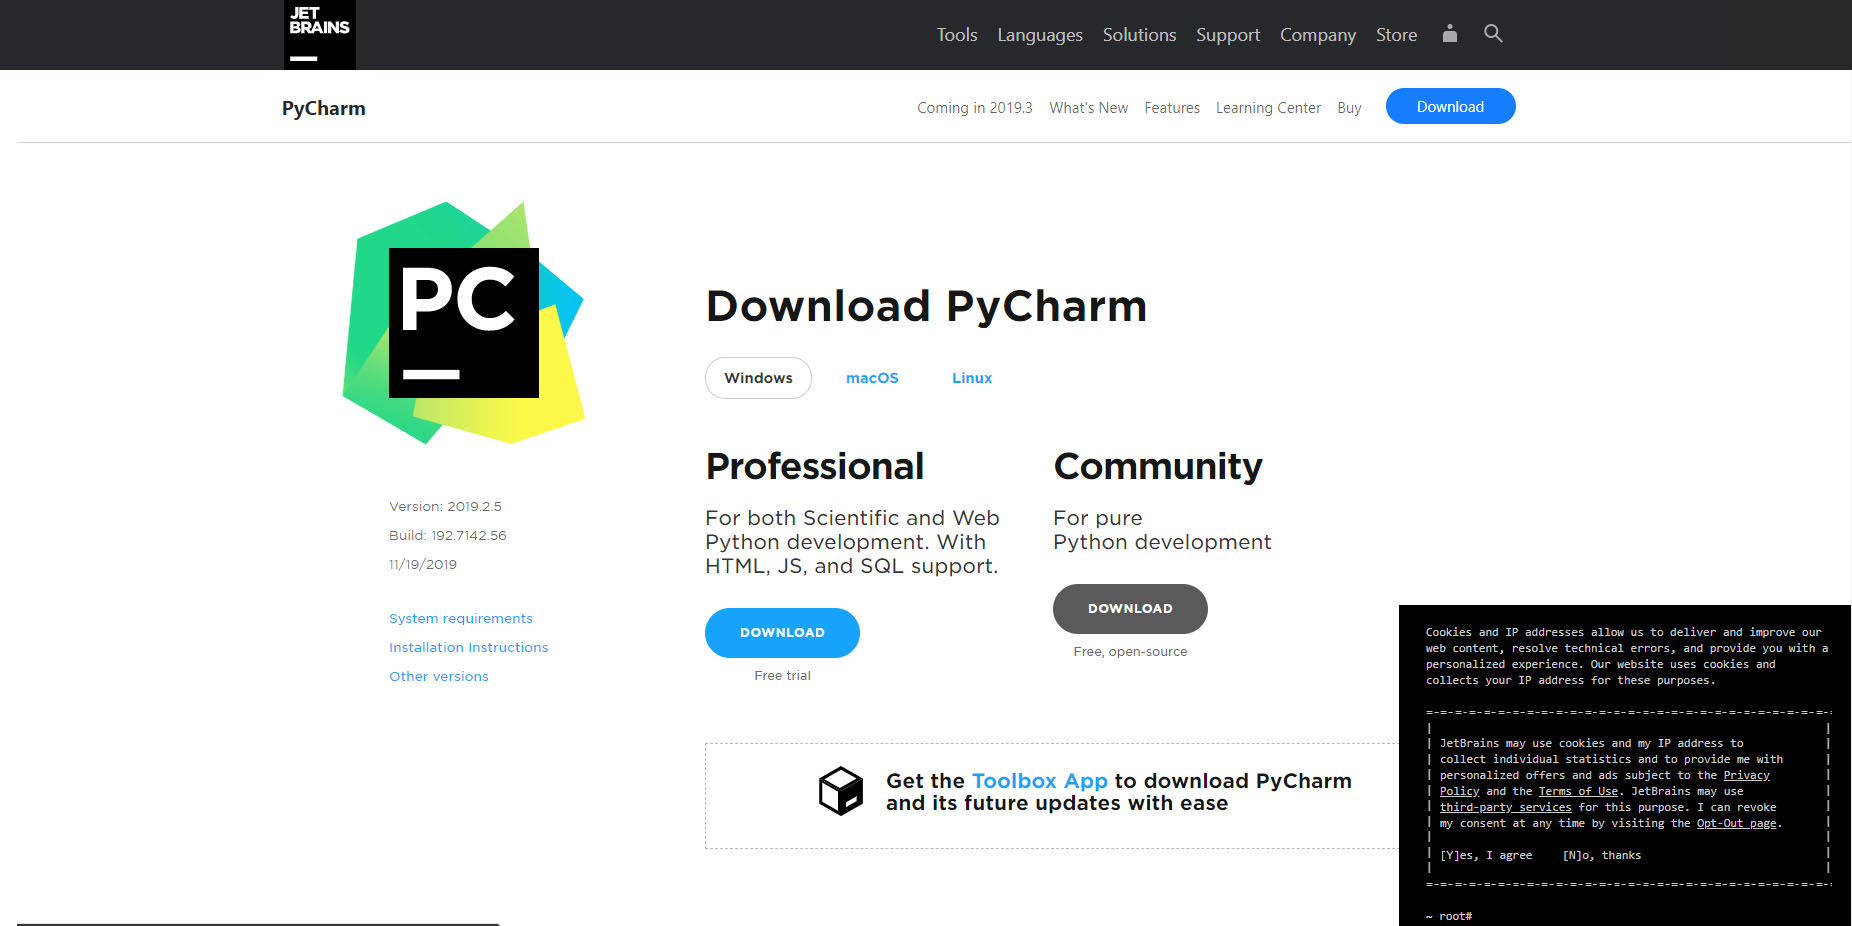Open the Support menu
Screen dimensions: 1852x926
click(x=1228, y=35)
